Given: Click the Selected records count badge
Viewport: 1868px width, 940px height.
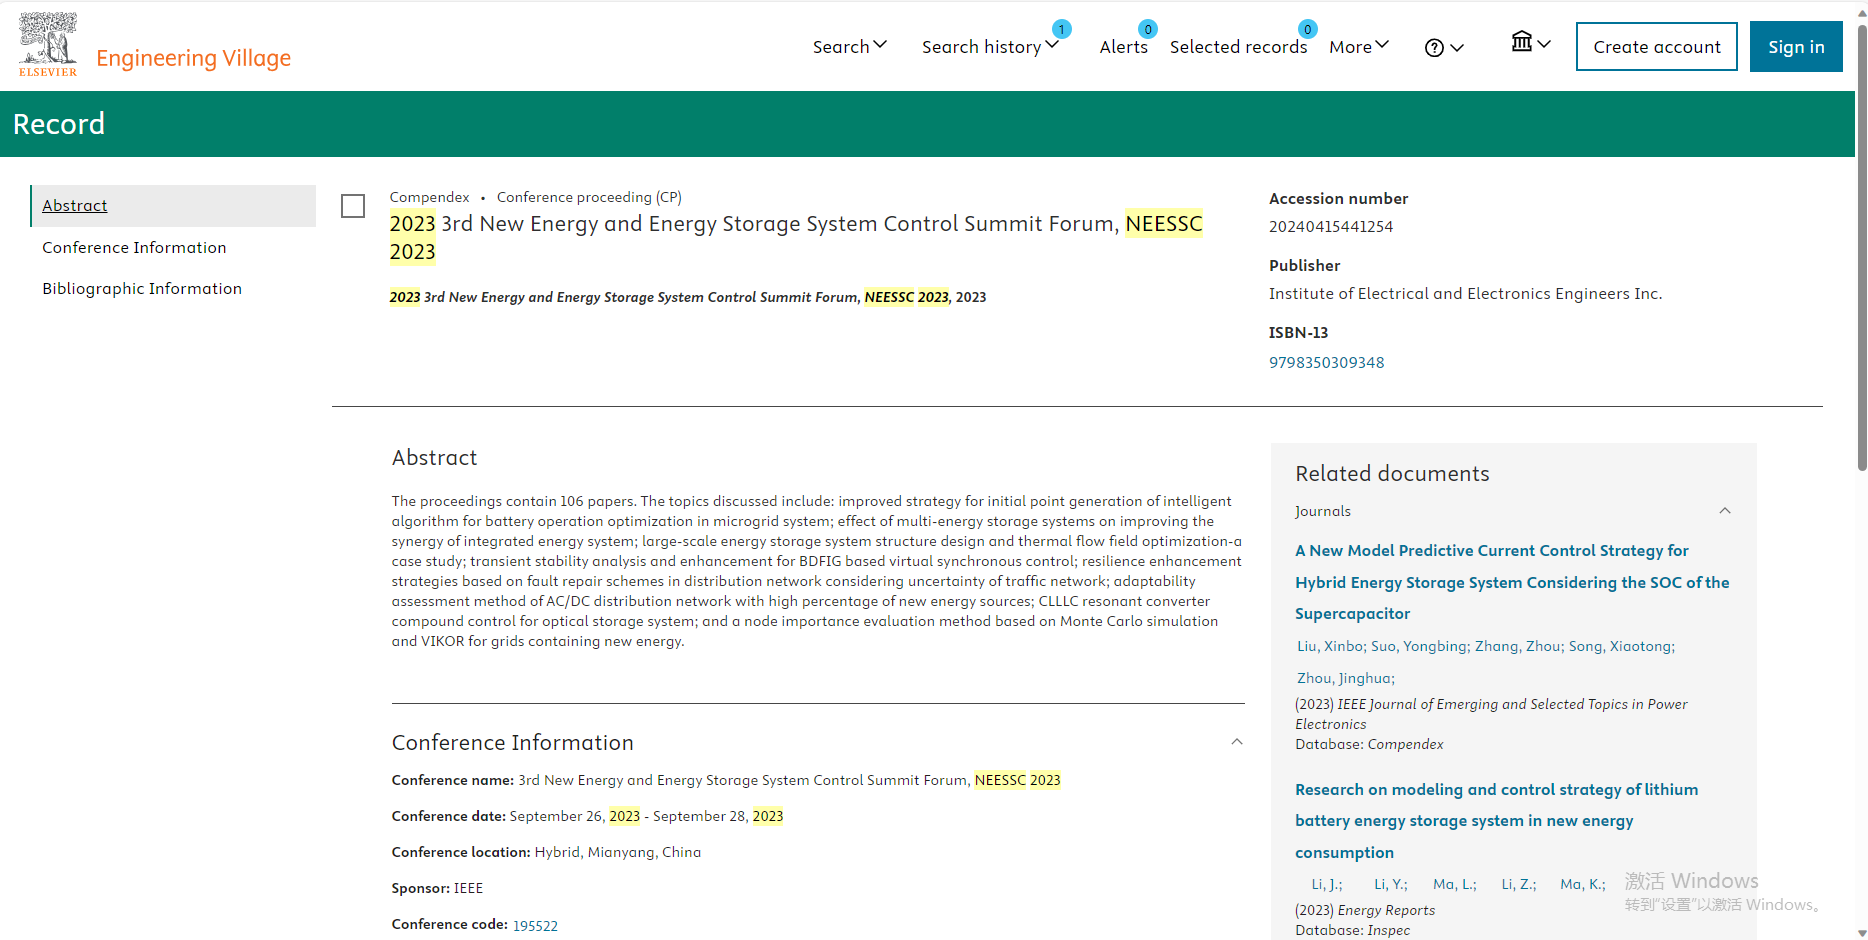Looking at the screenshot, I should tap(1307, 29).
